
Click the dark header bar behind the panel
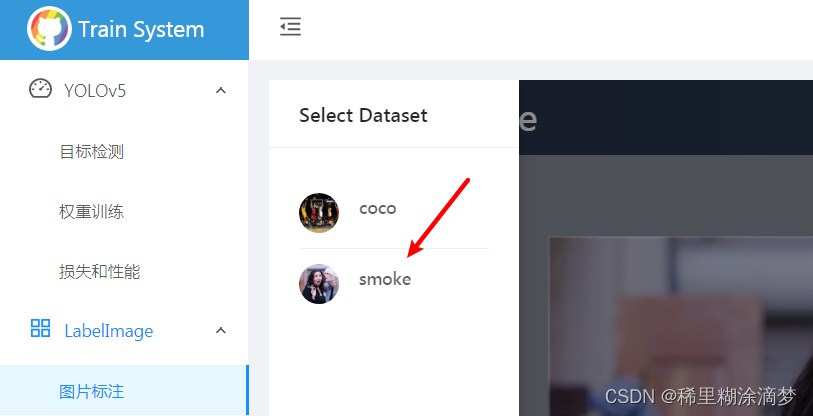tap(666, 117)
